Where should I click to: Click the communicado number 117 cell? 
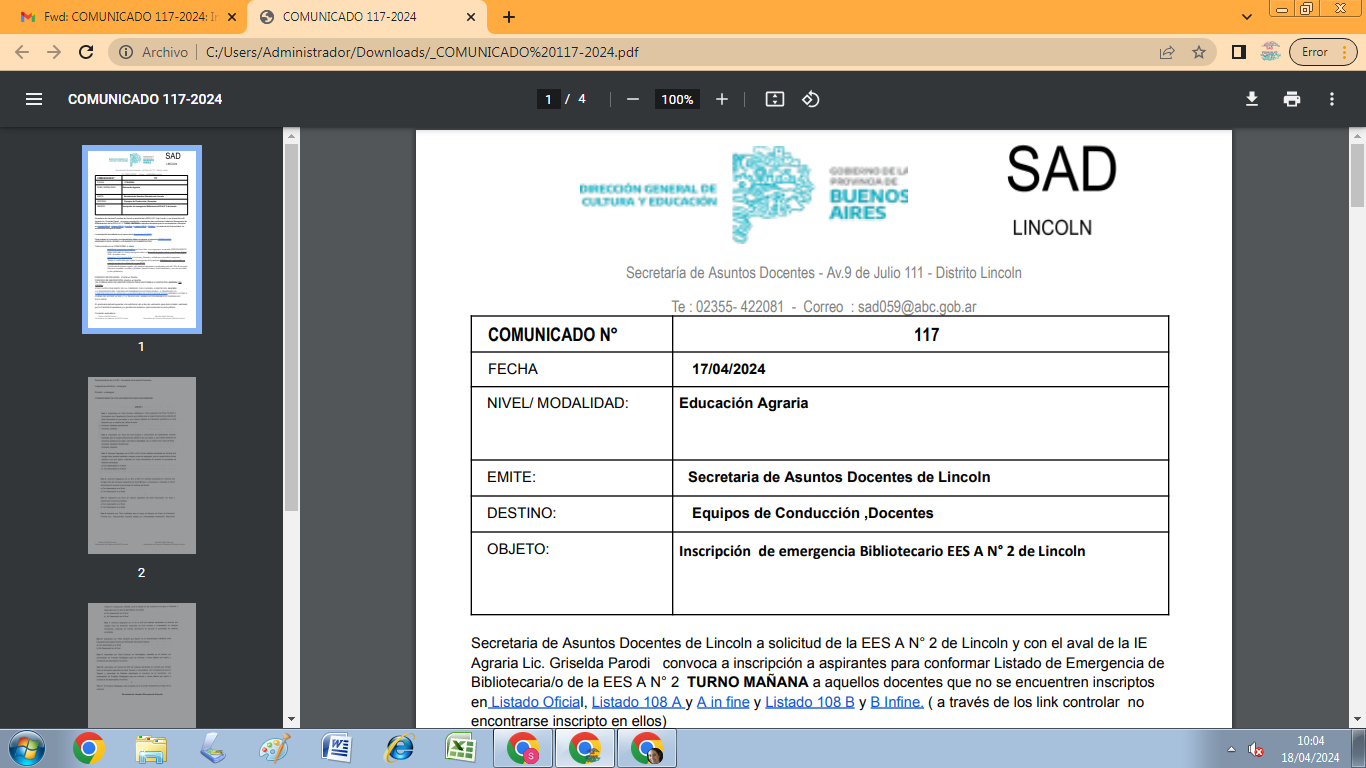[x=920, y=334]
